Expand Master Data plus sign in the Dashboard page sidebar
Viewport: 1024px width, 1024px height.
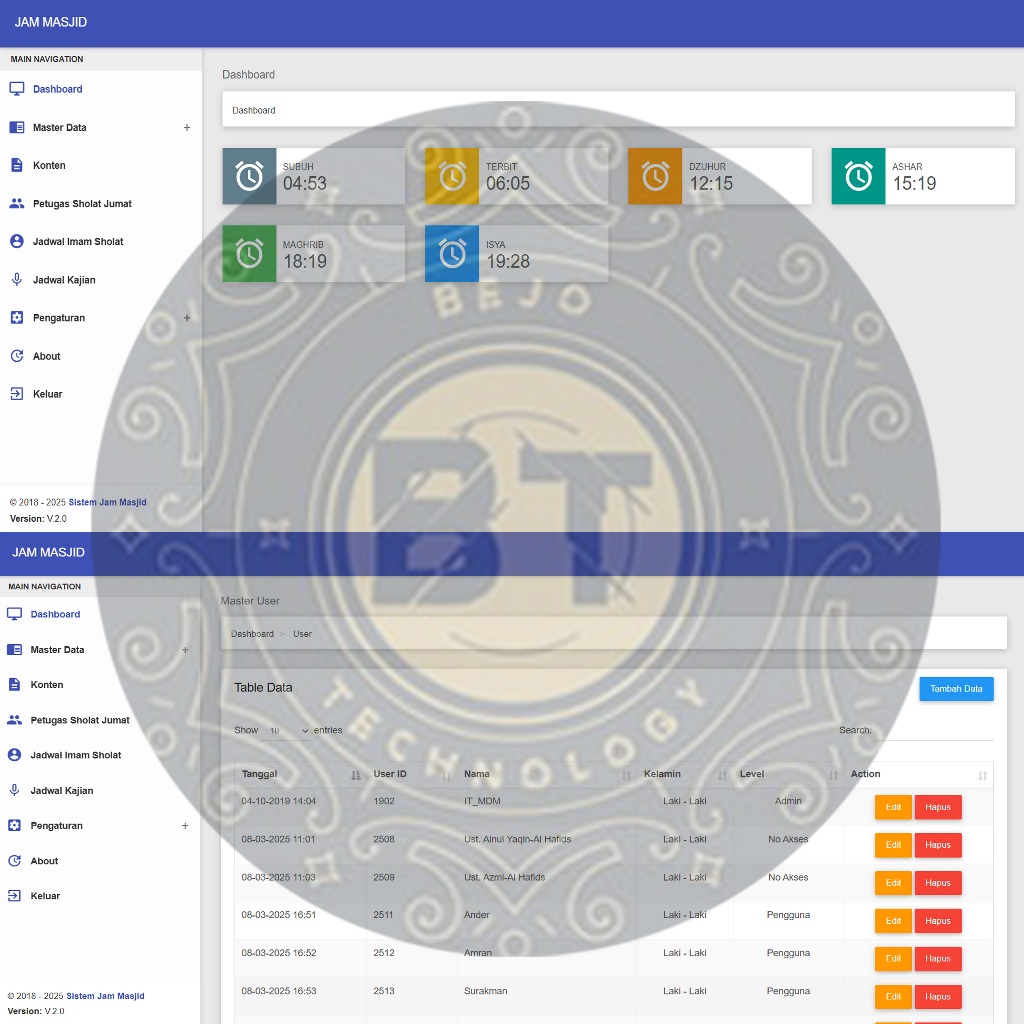pos(187,127)
